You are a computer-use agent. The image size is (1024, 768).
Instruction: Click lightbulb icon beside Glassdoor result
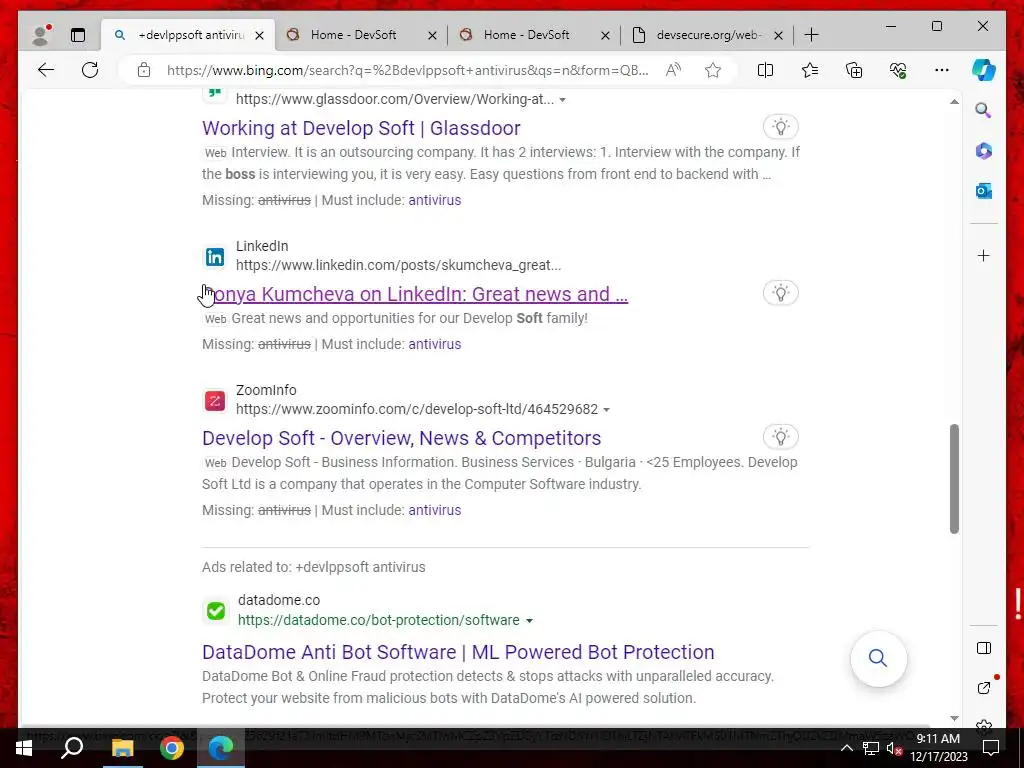pos(780,127)
